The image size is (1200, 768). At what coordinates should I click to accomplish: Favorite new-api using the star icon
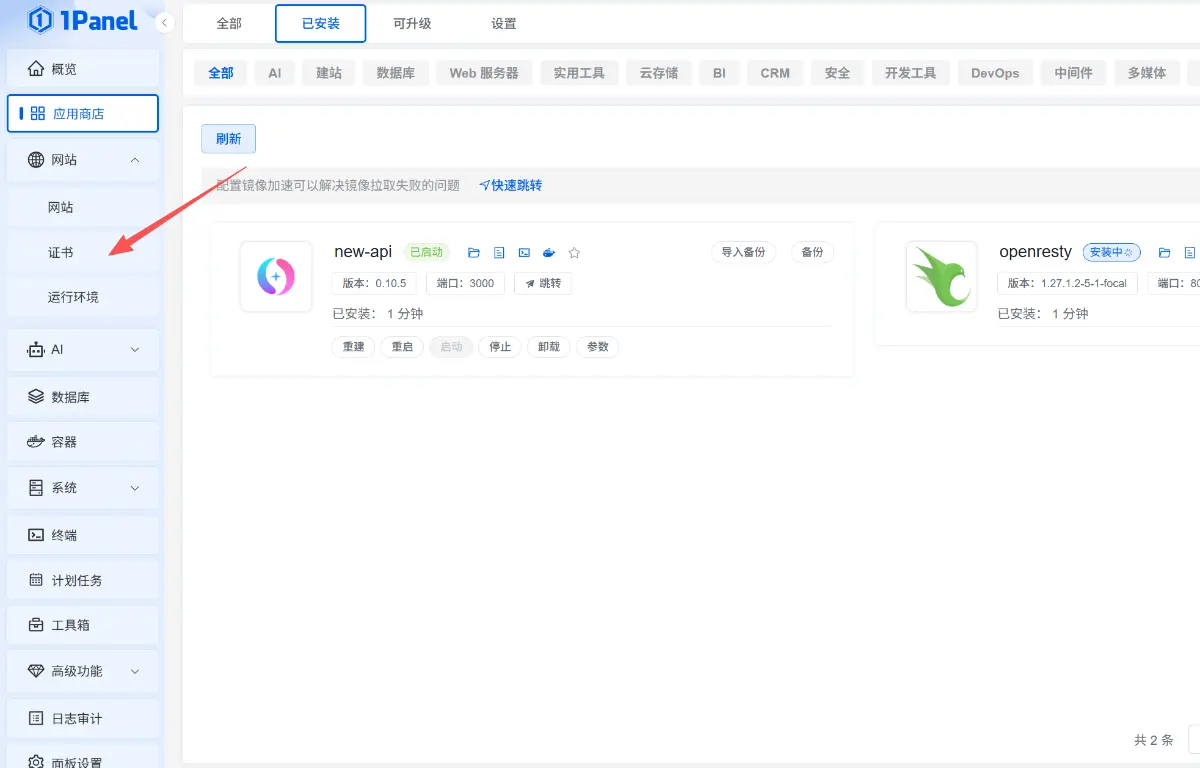coord(574,252)
